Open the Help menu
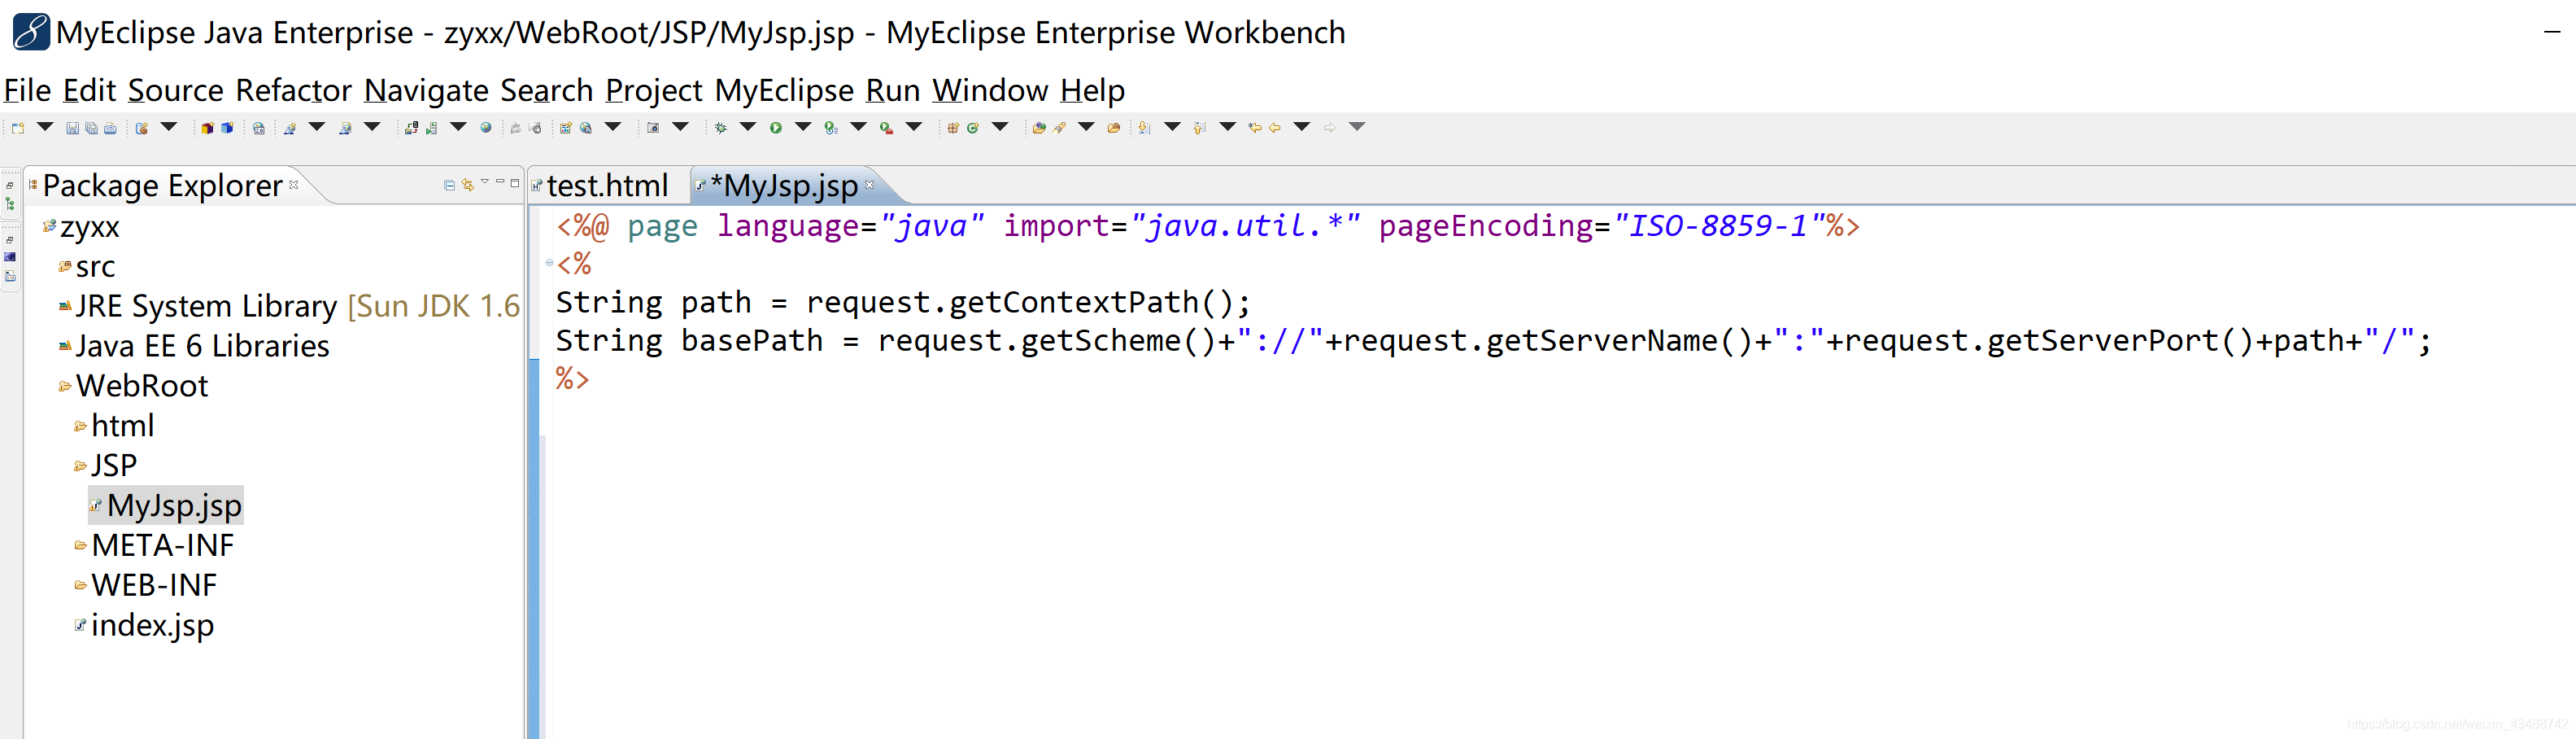Image resolution: width=2576 pixels, height=739 pixels. (x=1092, y=90)
